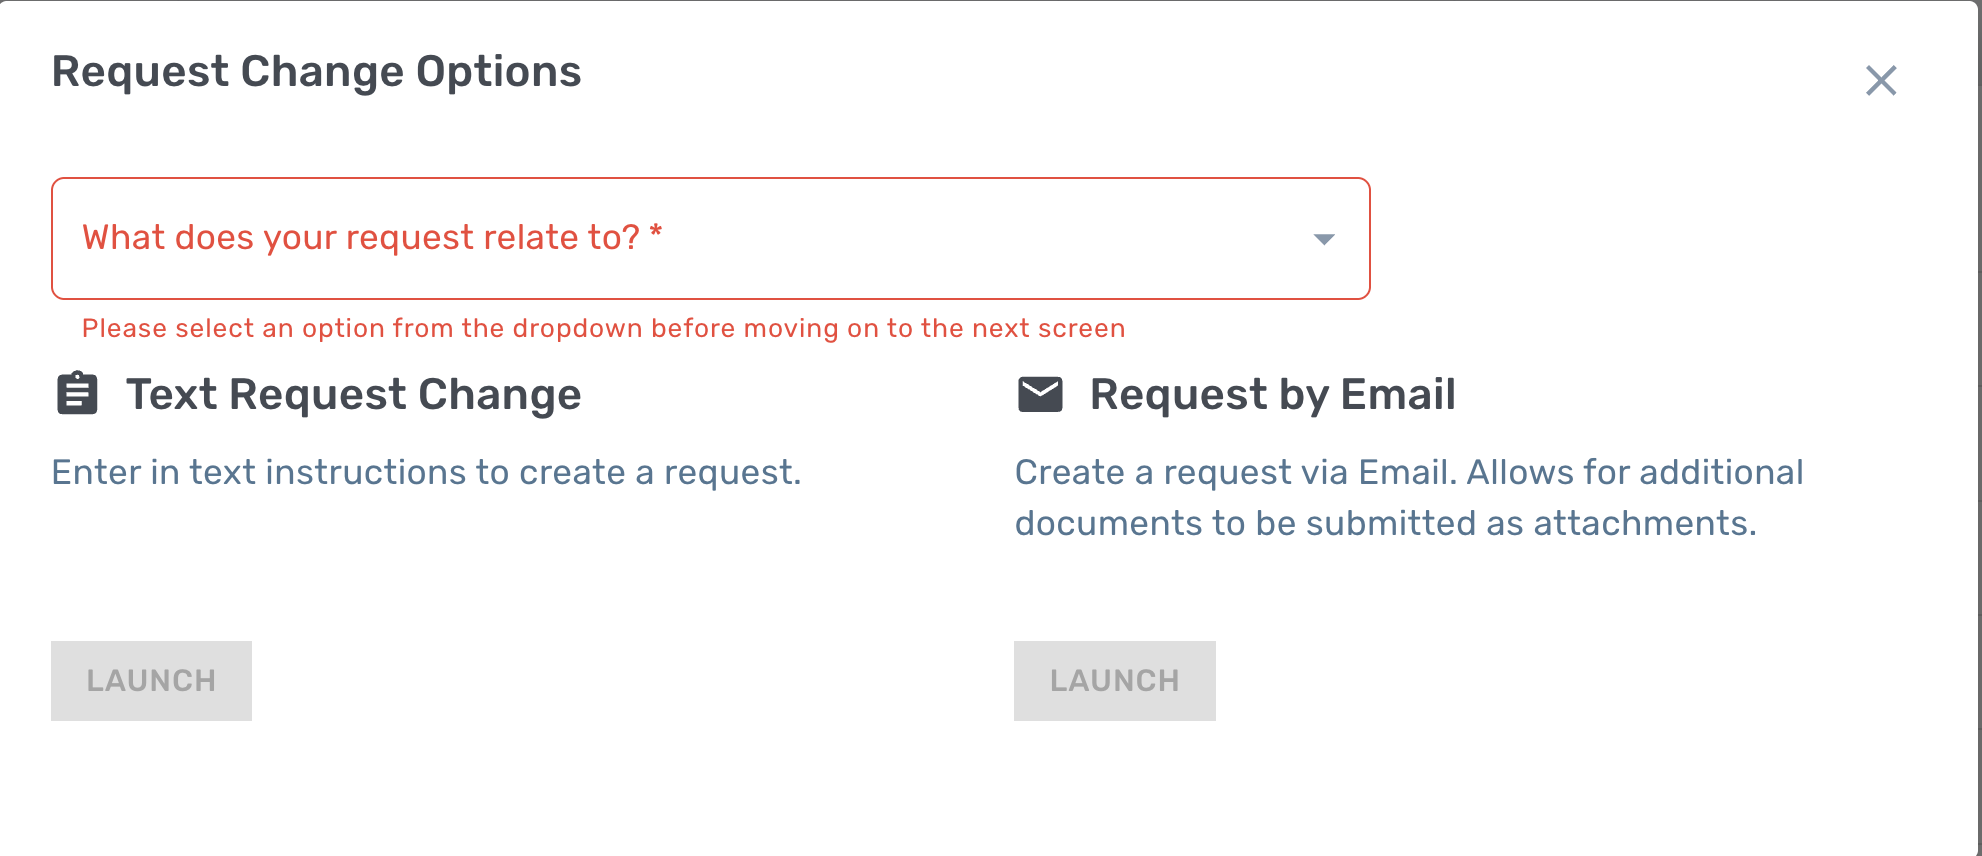Image resolution: width=1982 pixels, height=856 pixels.
Task: Click the 'Create a request via Email' description line
Action: [x=1408, y=472]
